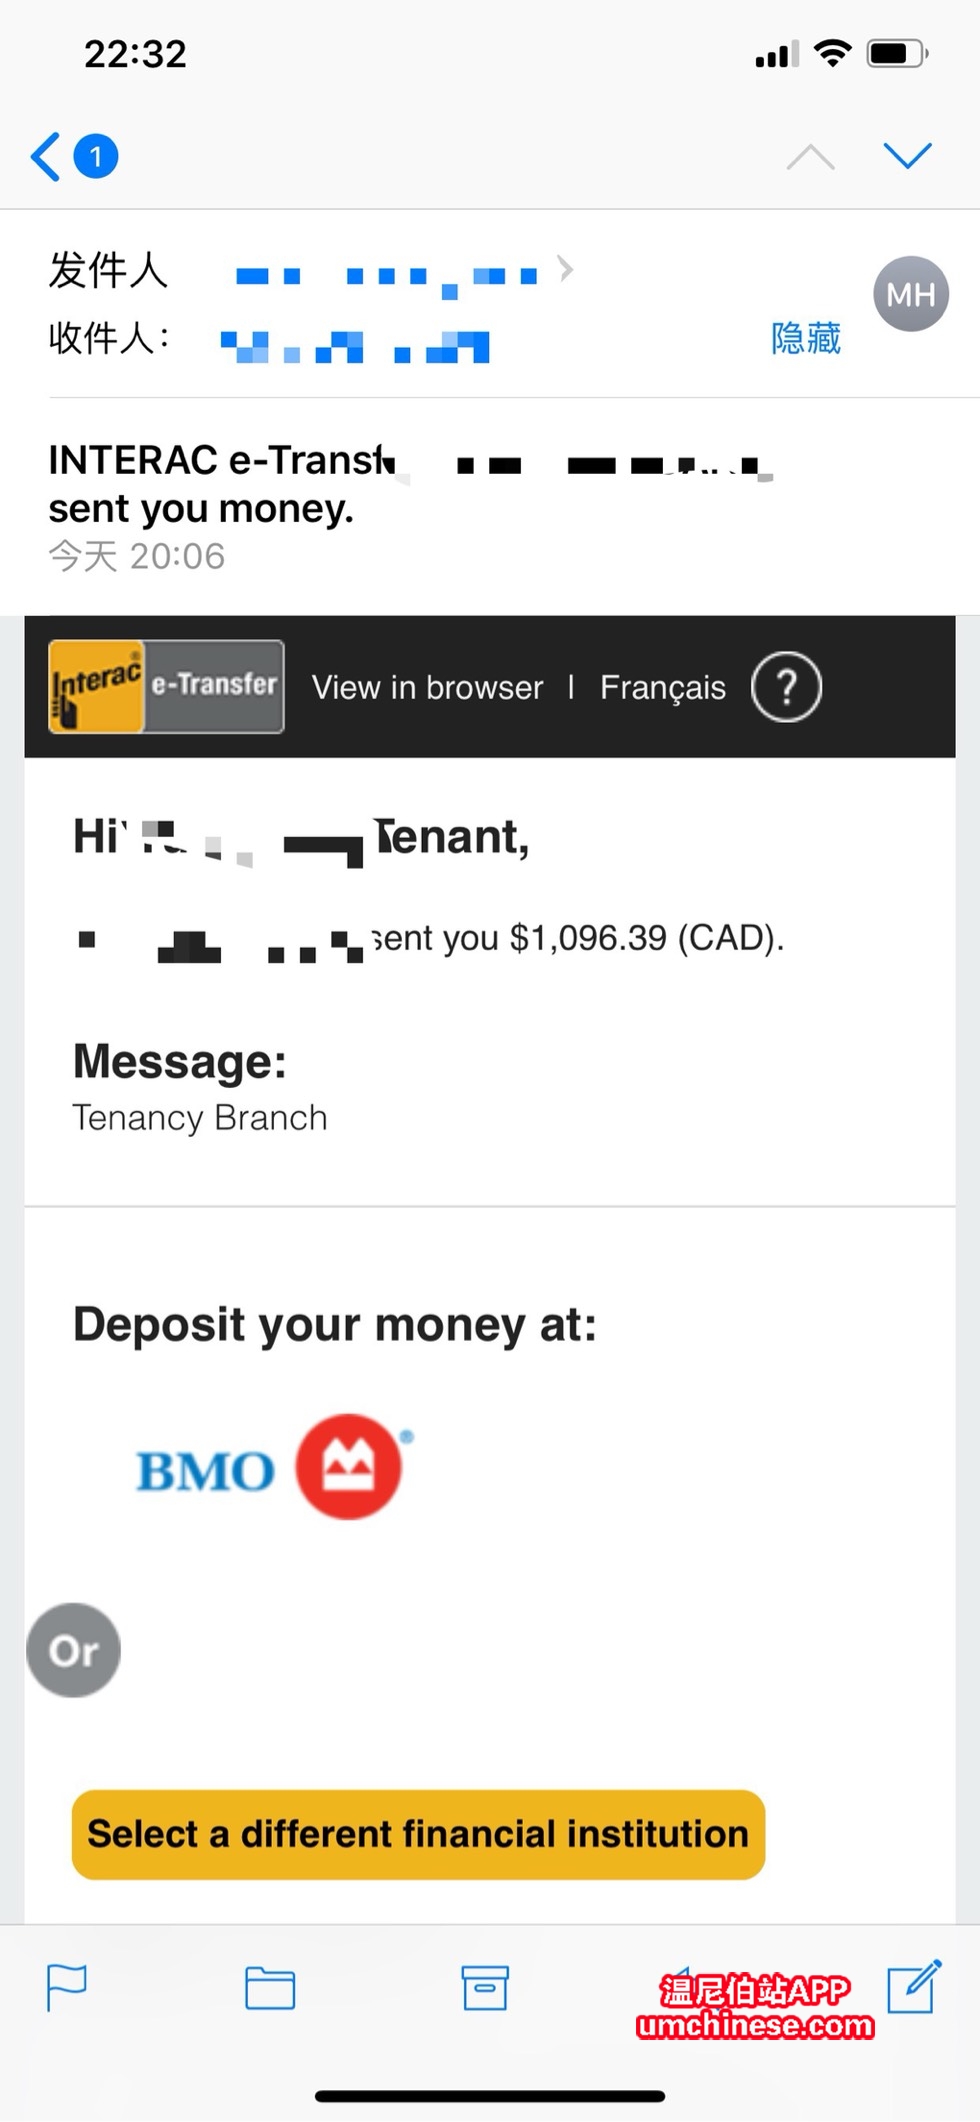This screenshot has width=980, height=2122.
Task: Tap the back arrow to inbox
Action: 46,157
